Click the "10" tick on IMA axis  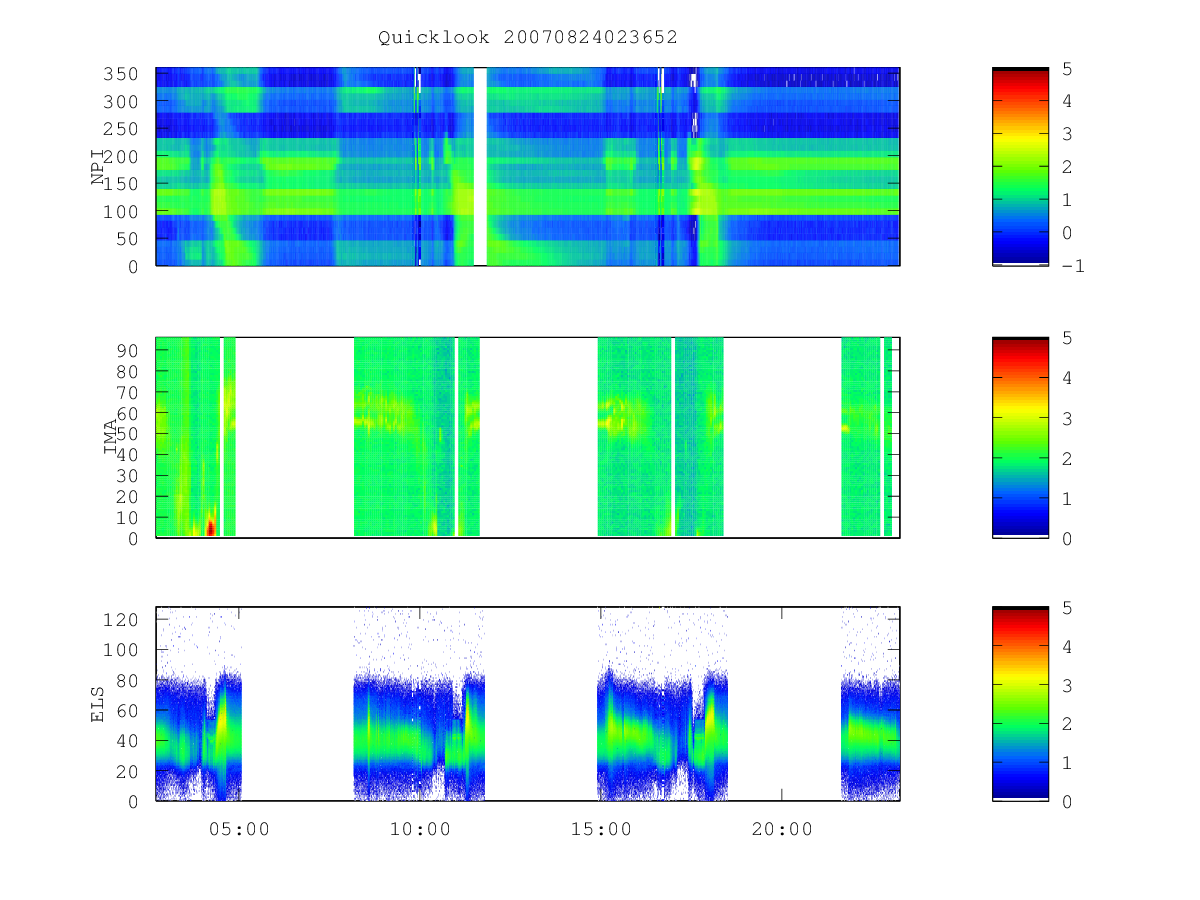(x=128, y=517)
